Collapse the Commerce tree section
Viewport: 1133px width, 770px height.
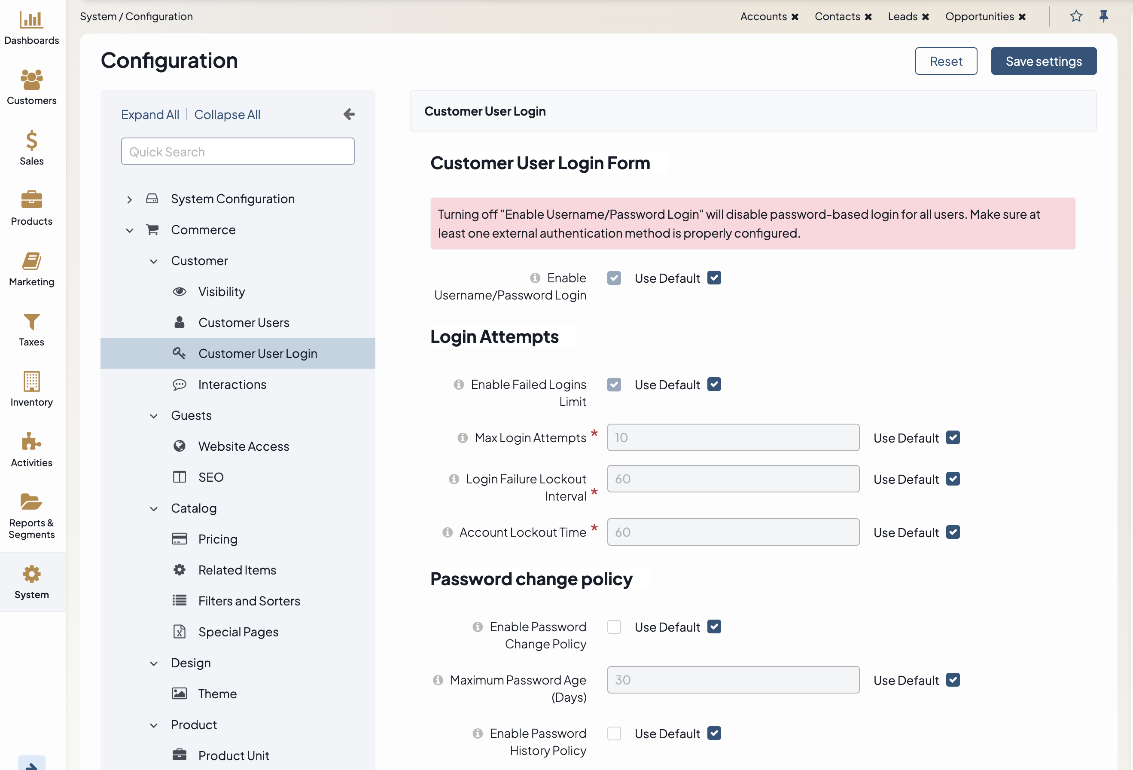click(129, 230)
